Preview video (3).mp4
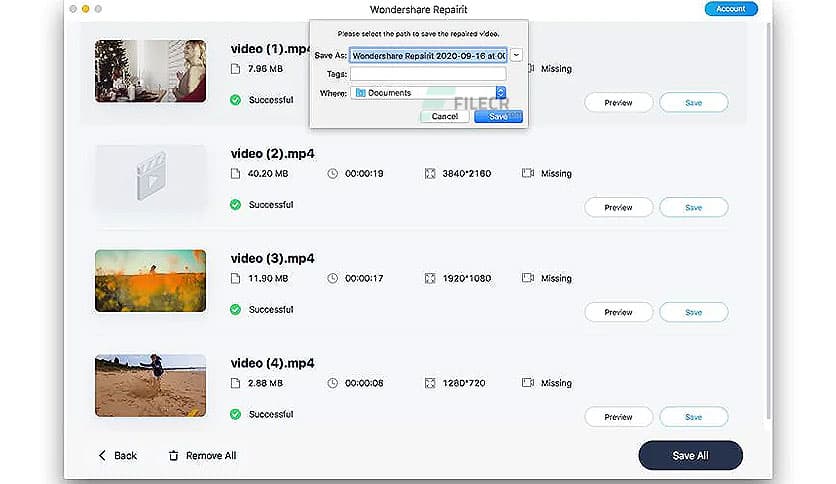 (618, 312)
